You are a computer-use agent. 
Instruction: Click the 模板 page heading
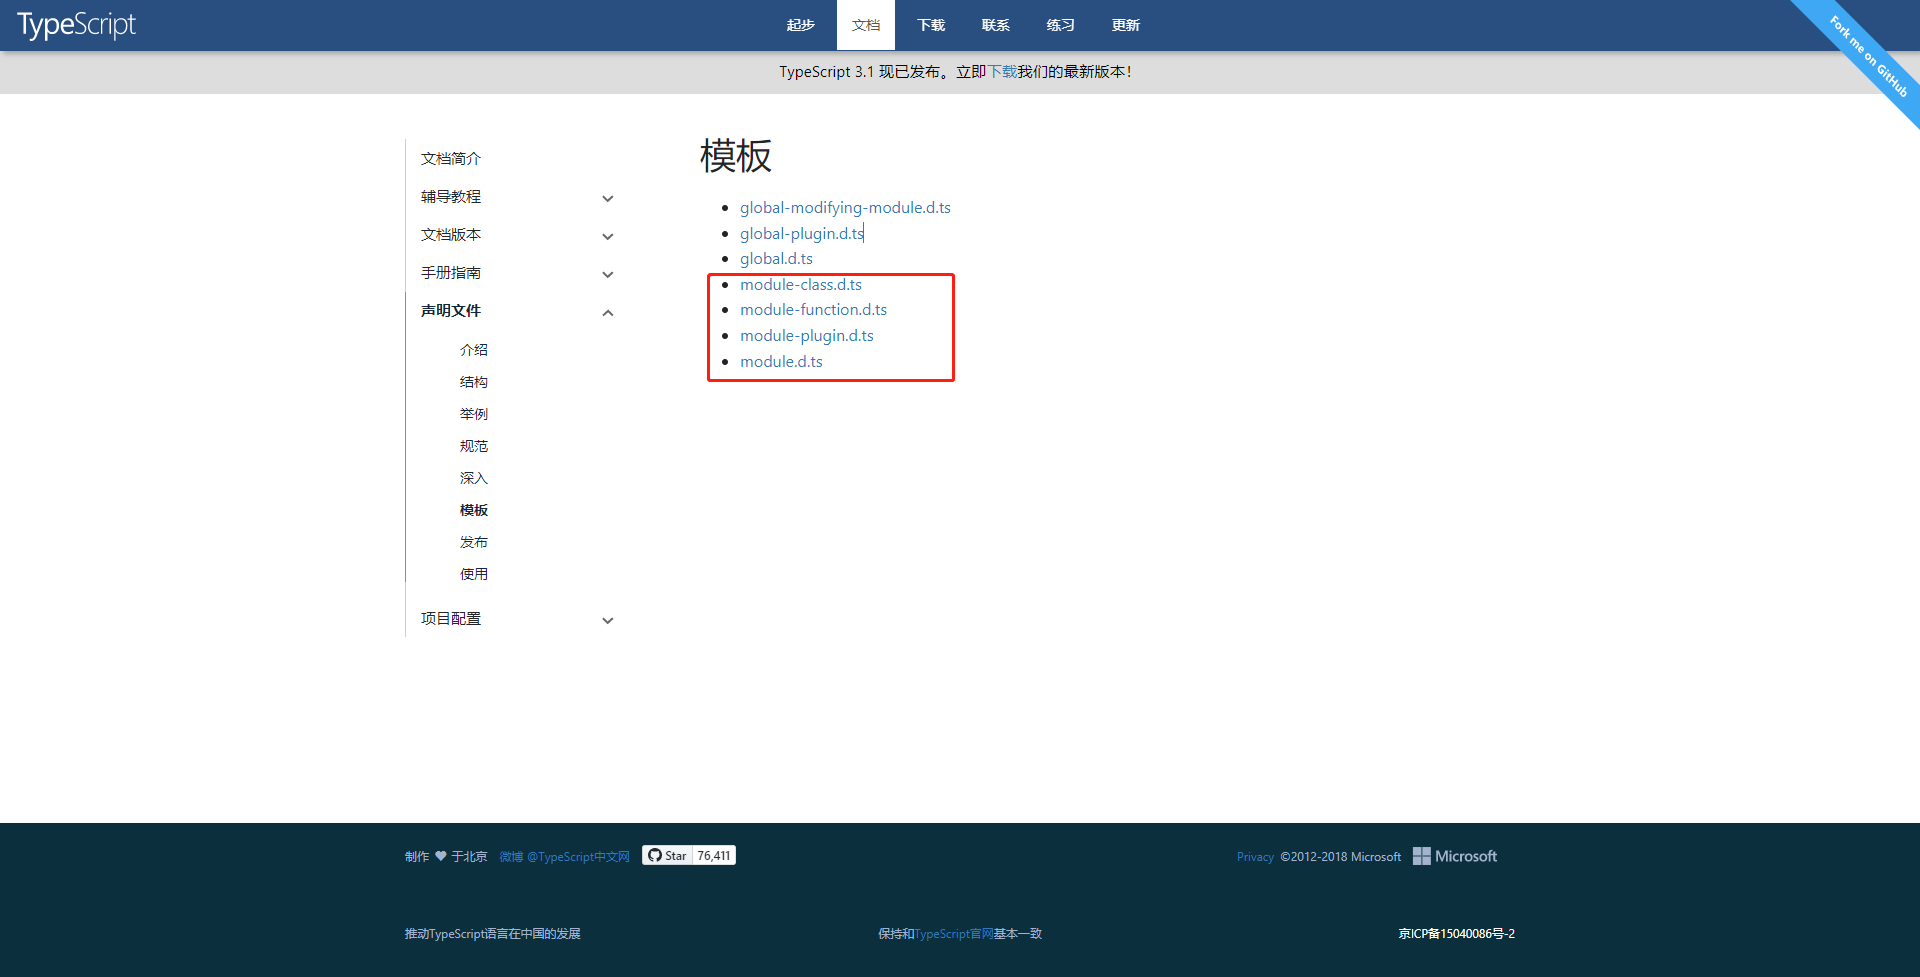pos(736,156)
